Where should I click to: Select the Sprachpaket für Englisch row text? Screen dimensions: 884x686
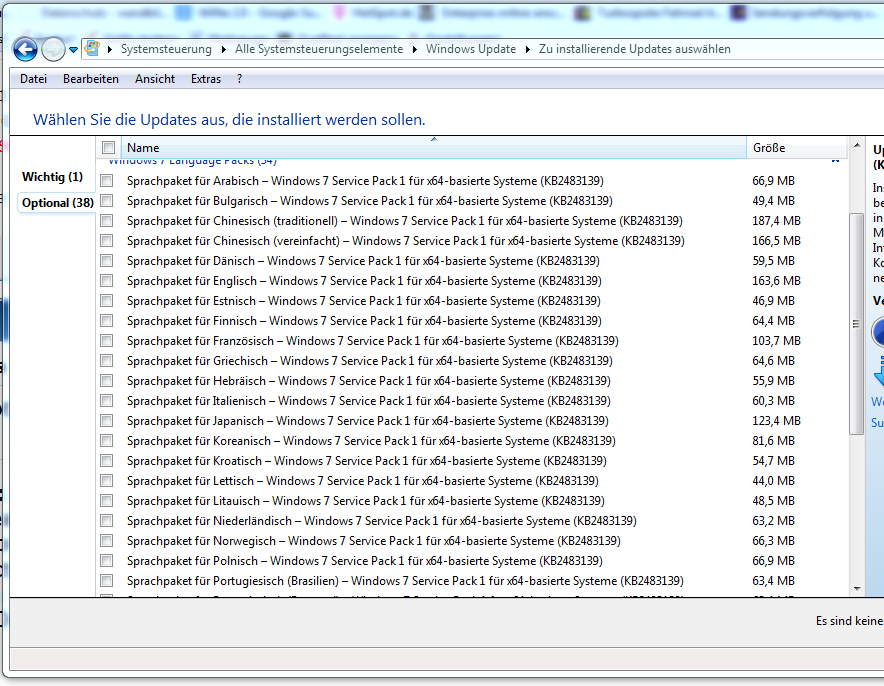click(x=364, y=281)
